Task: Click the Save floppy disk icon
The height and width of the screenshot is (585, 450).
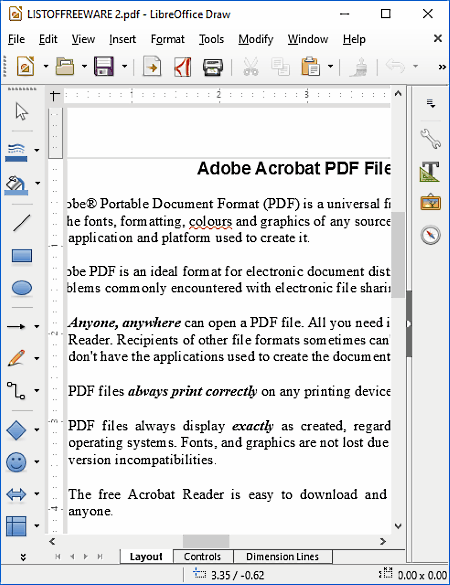Action: (104, 67)
